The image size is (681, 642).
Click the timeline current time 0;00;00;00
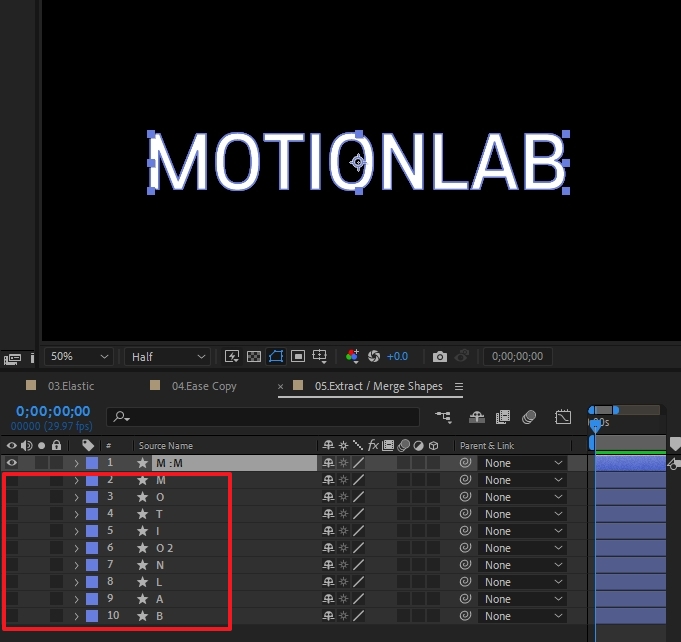pyautogui.click(x=53, y=411)
